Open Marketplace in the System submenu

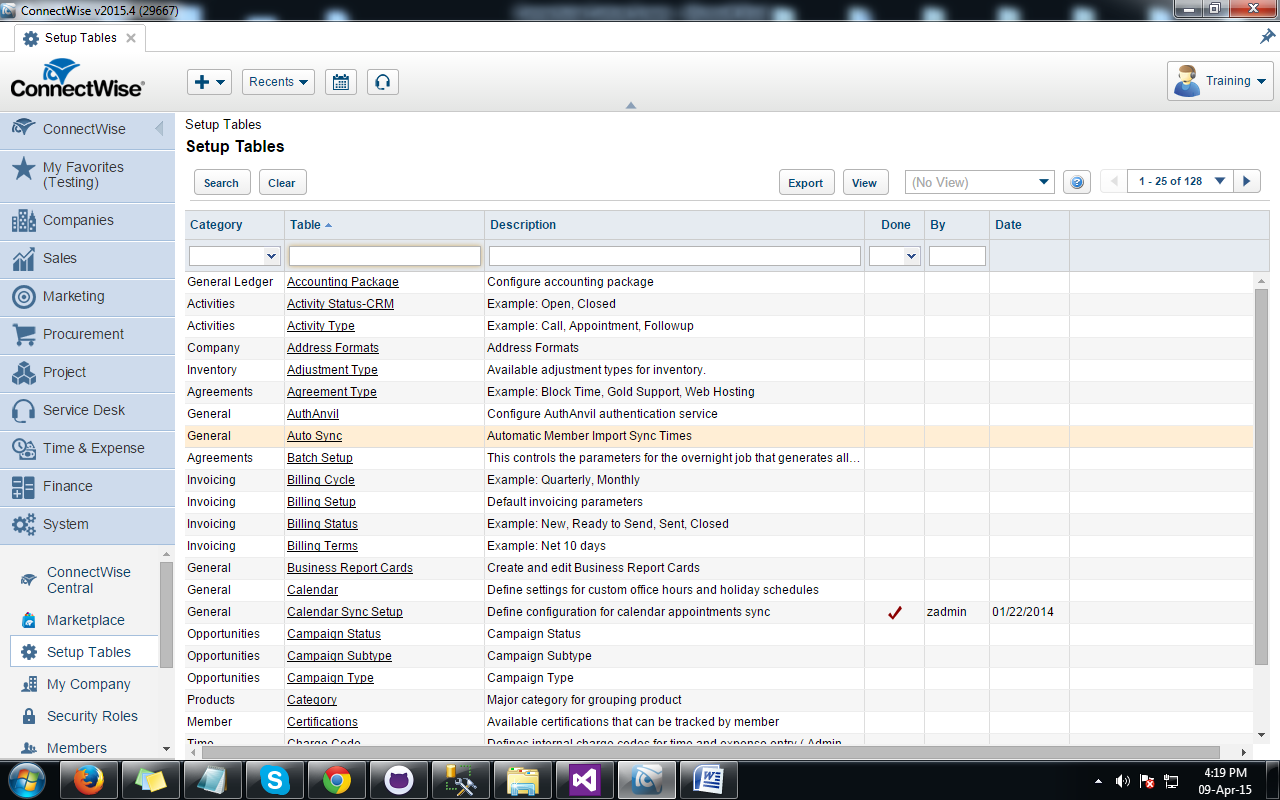click(85, 620)
